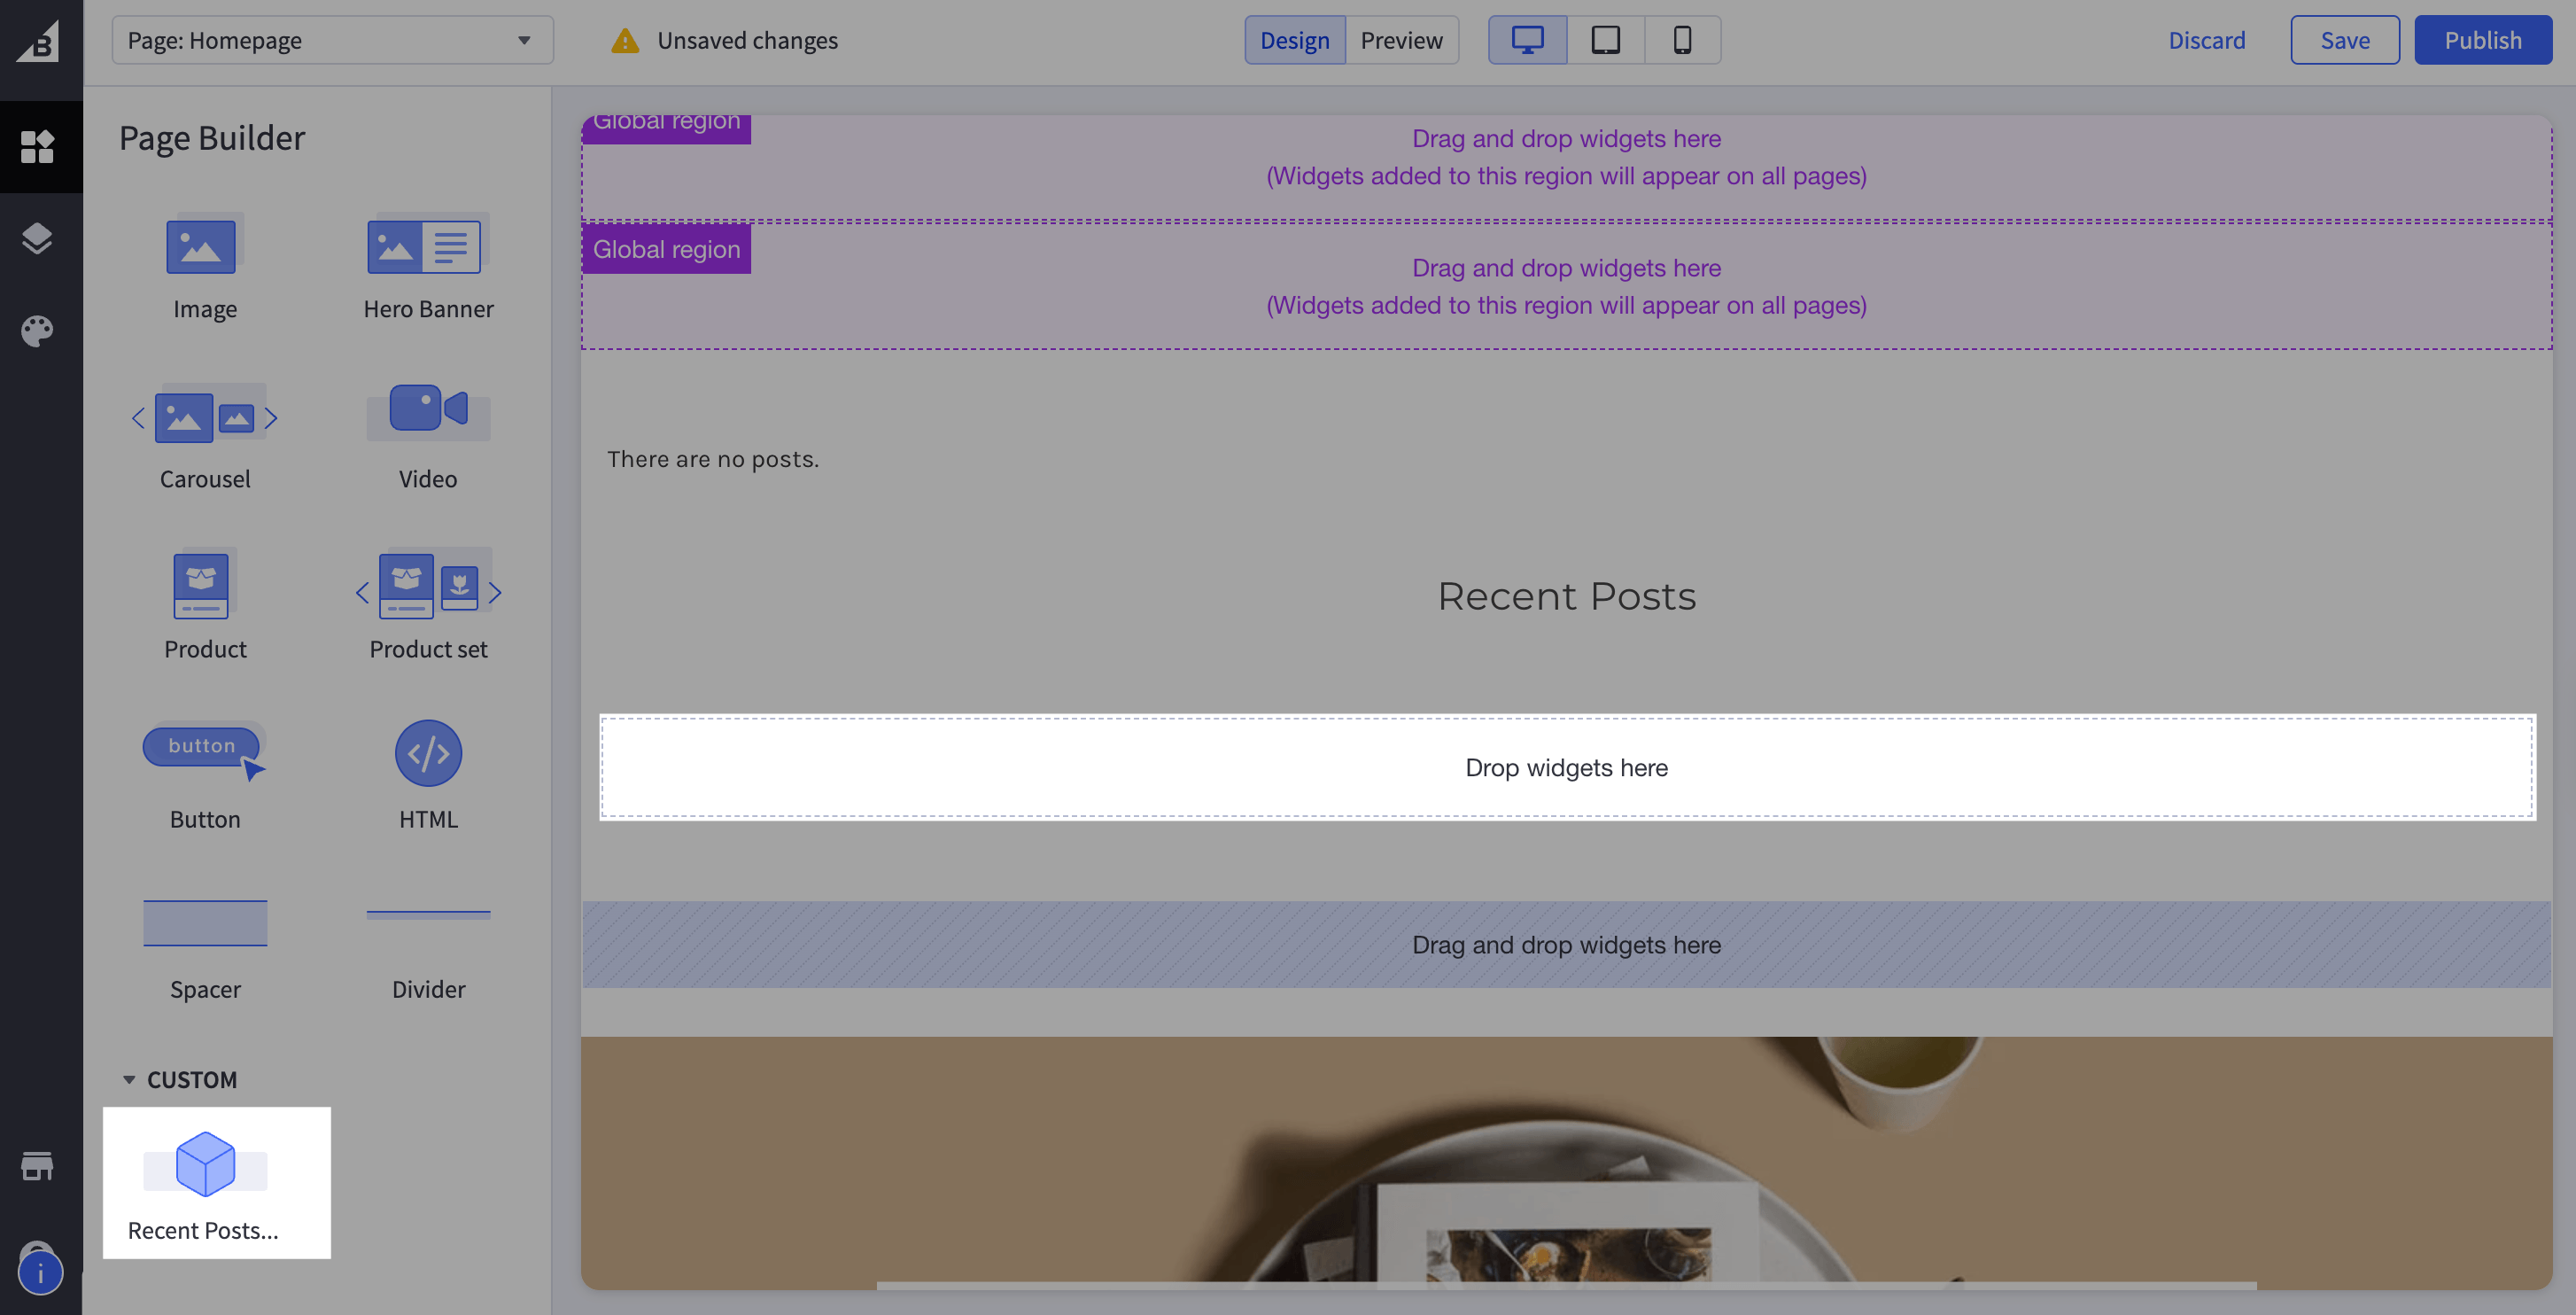Screen dimensions: 2576x1315
Task: Click the food plate banner image
Action: [x=1566, y=1162]
